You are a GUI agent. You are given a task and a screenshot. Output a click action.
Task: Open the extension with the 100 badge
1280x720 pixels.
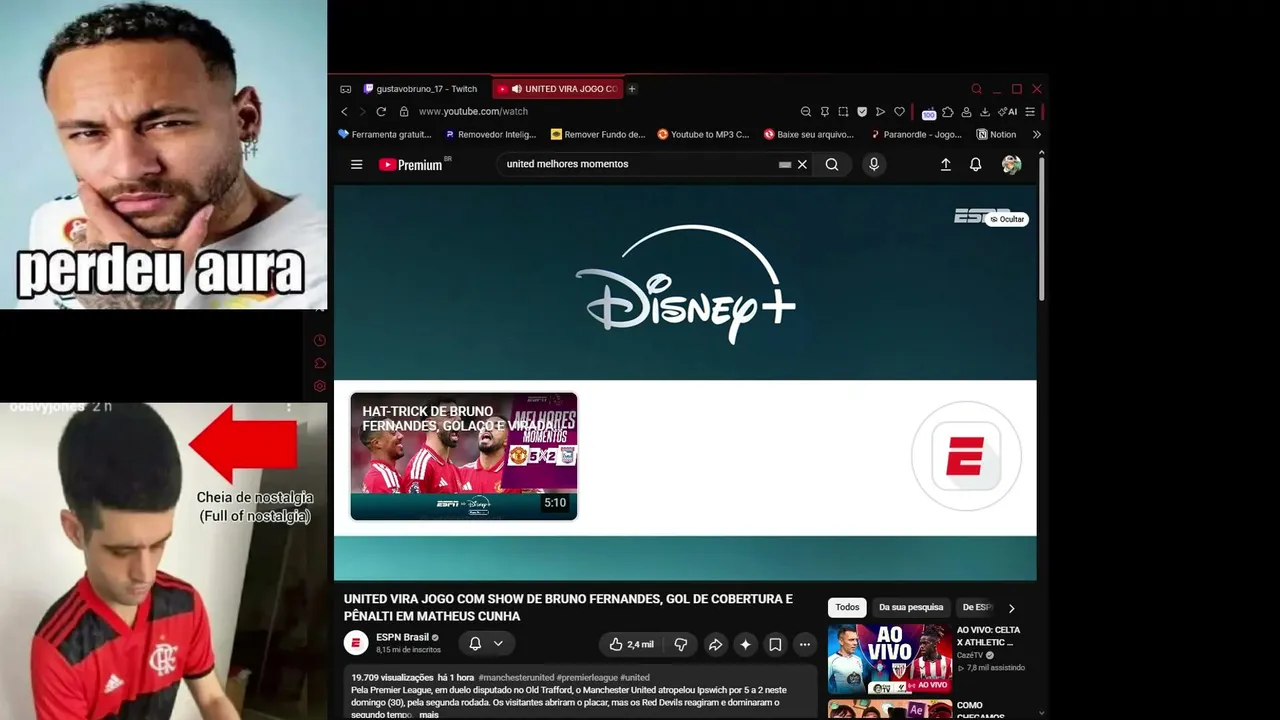click(x=929, y=113)
